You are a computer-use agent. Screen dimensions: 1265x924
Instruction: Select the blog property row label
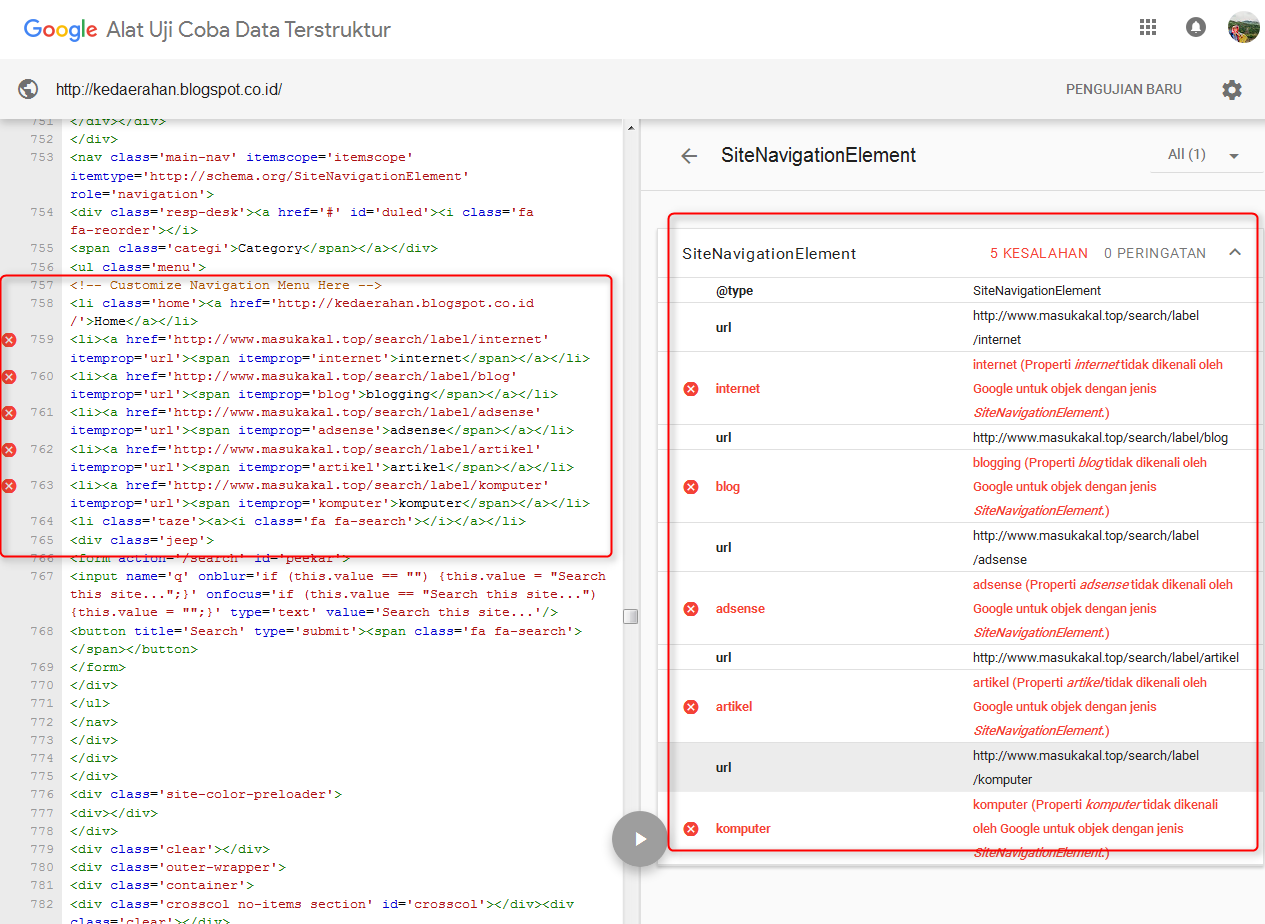click(728, 487)
